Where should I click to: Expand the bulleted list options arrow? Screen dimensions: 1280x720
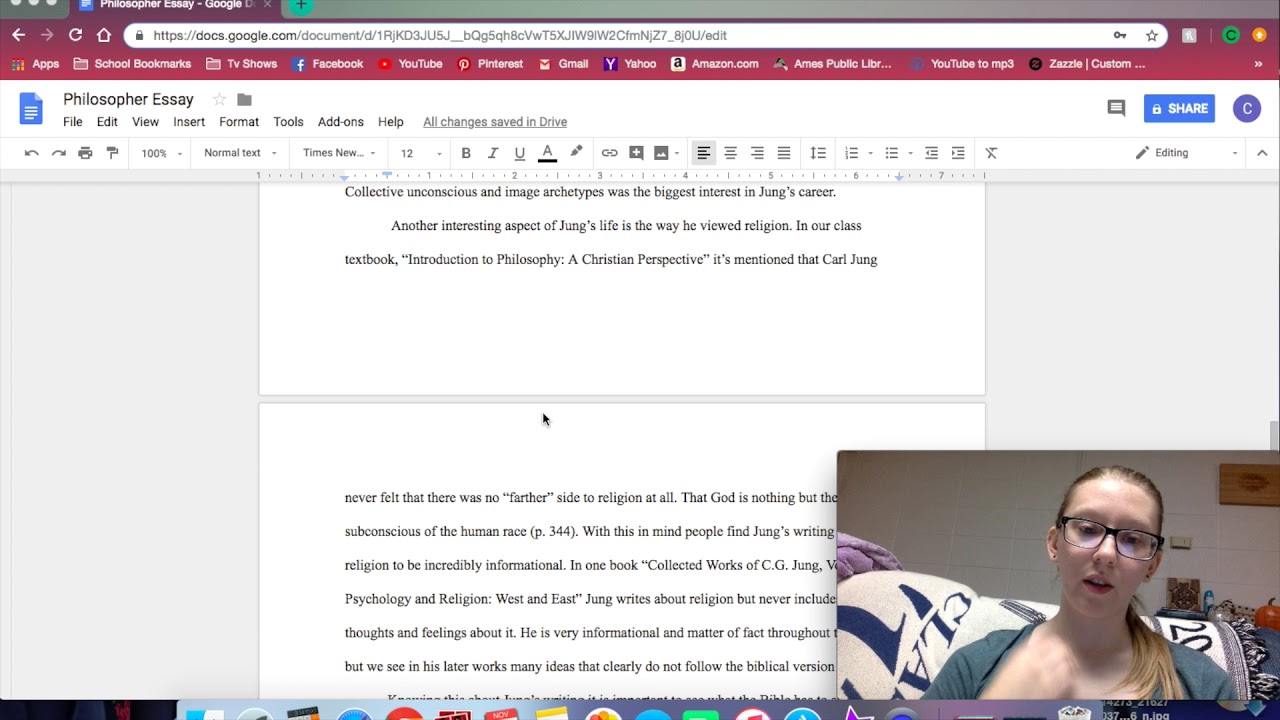[x=910, y=153]
